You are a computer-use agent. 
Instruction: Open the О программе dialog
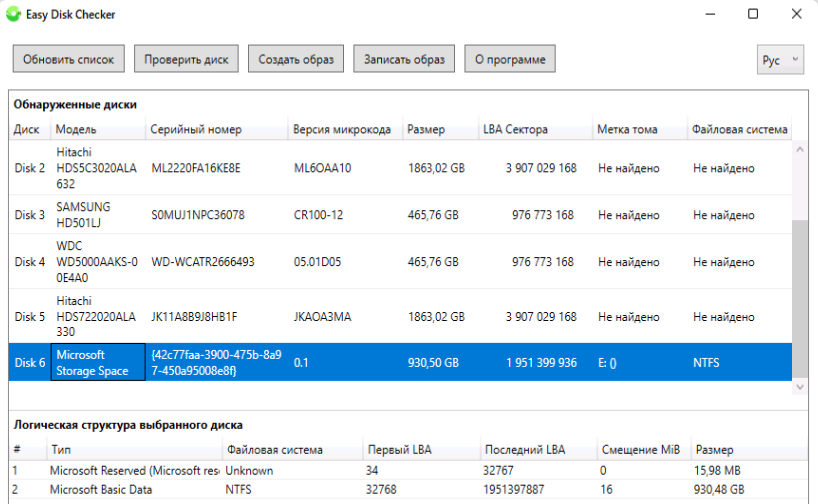[510, 59]
